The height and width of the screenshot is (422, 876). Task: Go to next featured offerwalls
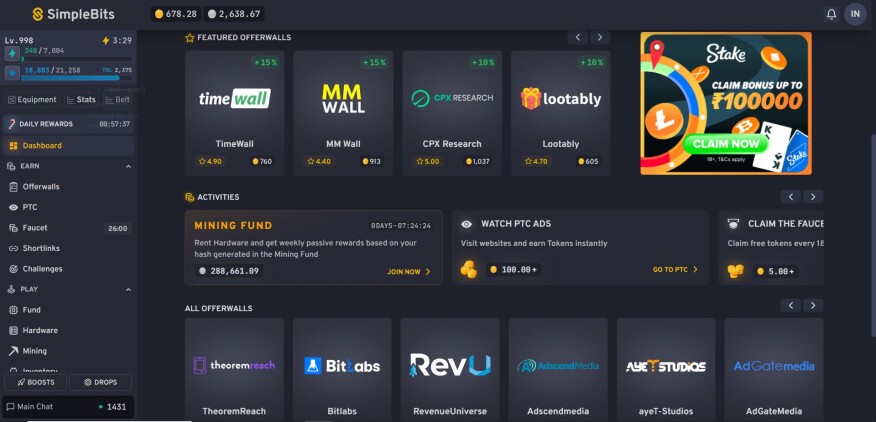600,37
